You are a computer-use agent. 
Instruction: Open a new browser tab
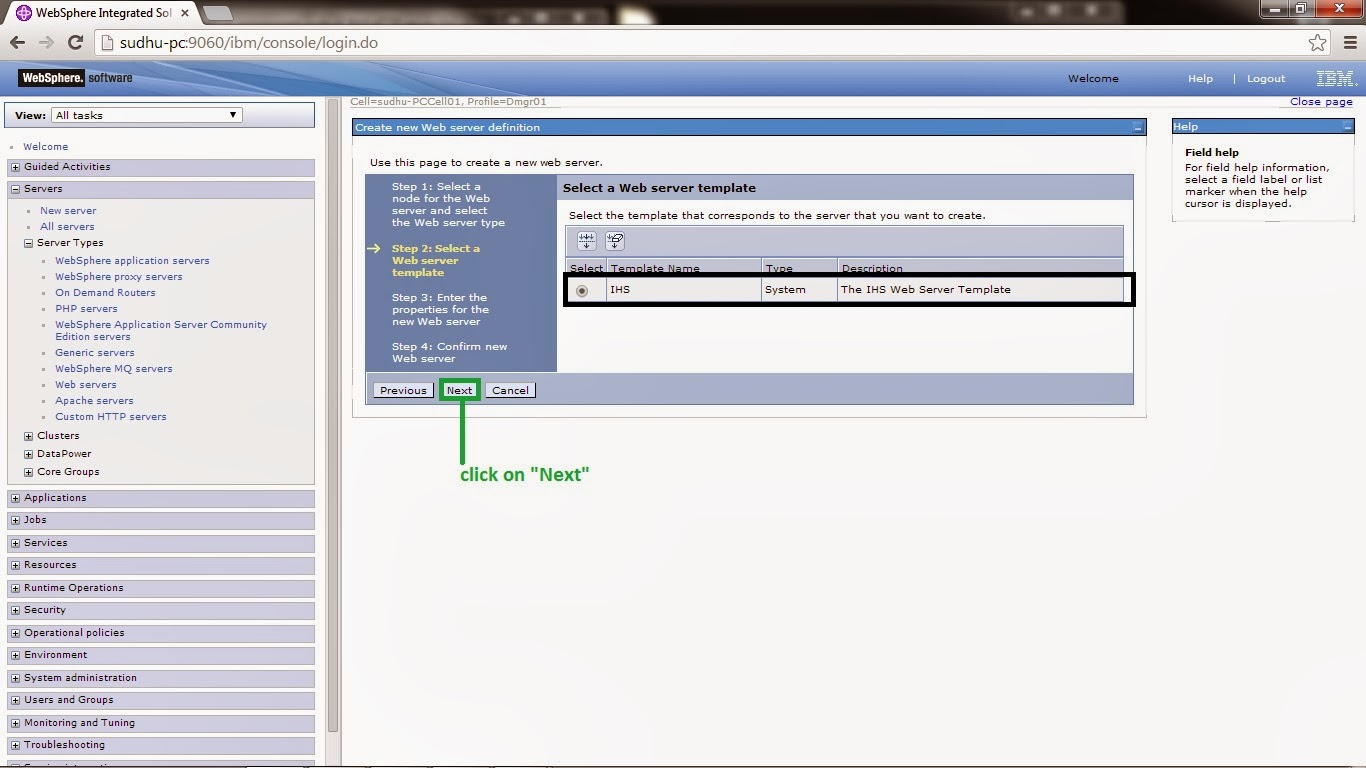pos(217,13)
